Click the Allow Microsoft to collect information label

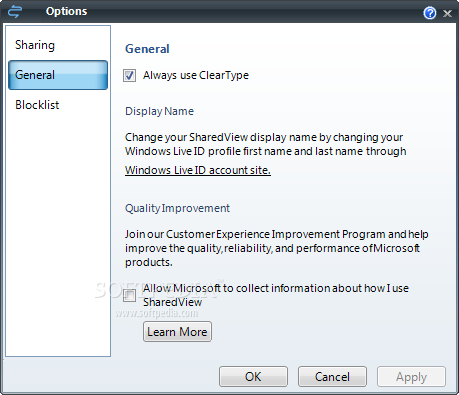[x=276, y=295]
